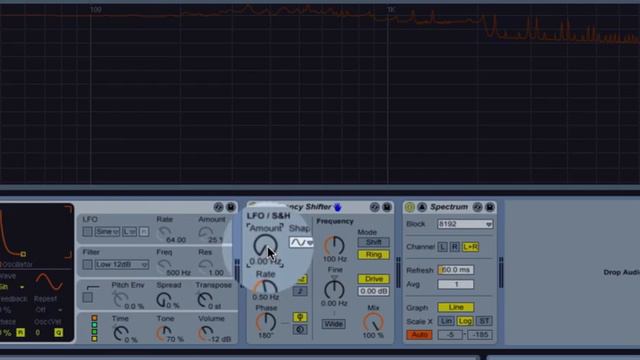The height and width of the screenshot is (360, 640).
Task: Click the orange Auto range button
Action: (419, 335)
